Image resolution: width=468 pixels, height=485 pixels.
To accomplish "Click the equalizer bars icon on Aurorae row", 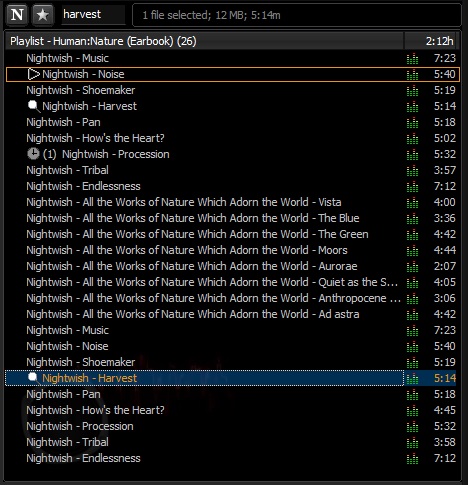I will [412, 266].
